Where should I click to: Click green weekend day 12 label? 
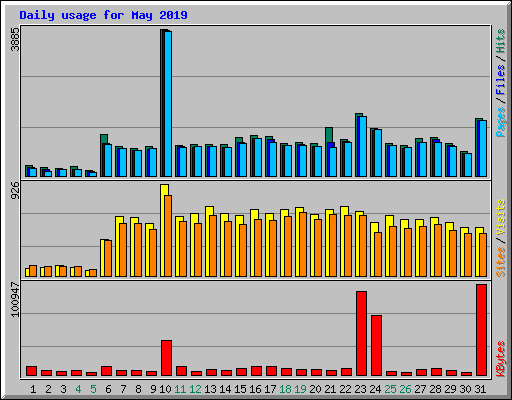click(195, 389)
